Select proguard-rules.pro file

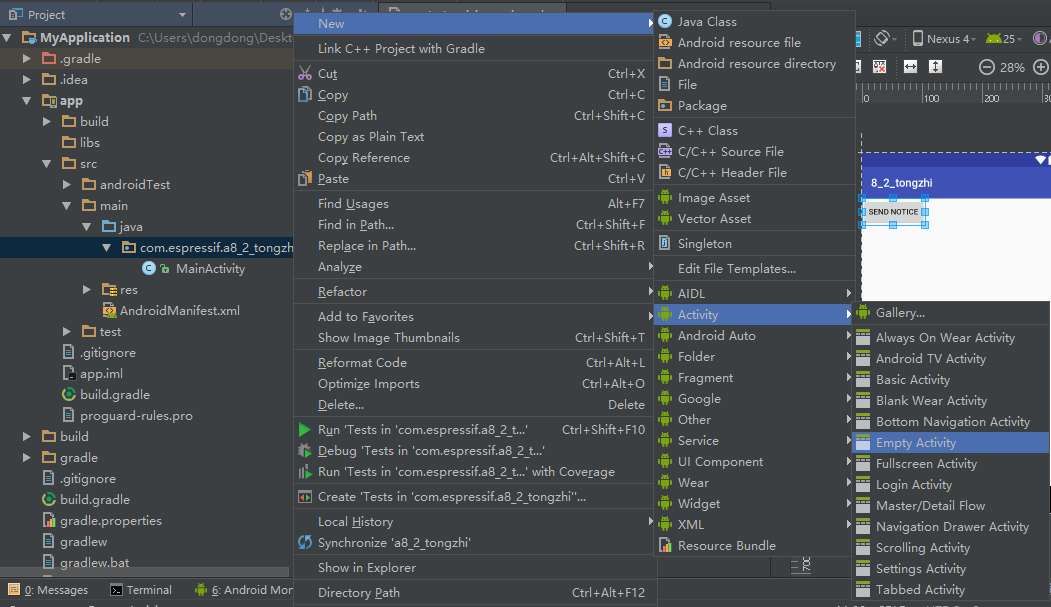pos(136,416)
